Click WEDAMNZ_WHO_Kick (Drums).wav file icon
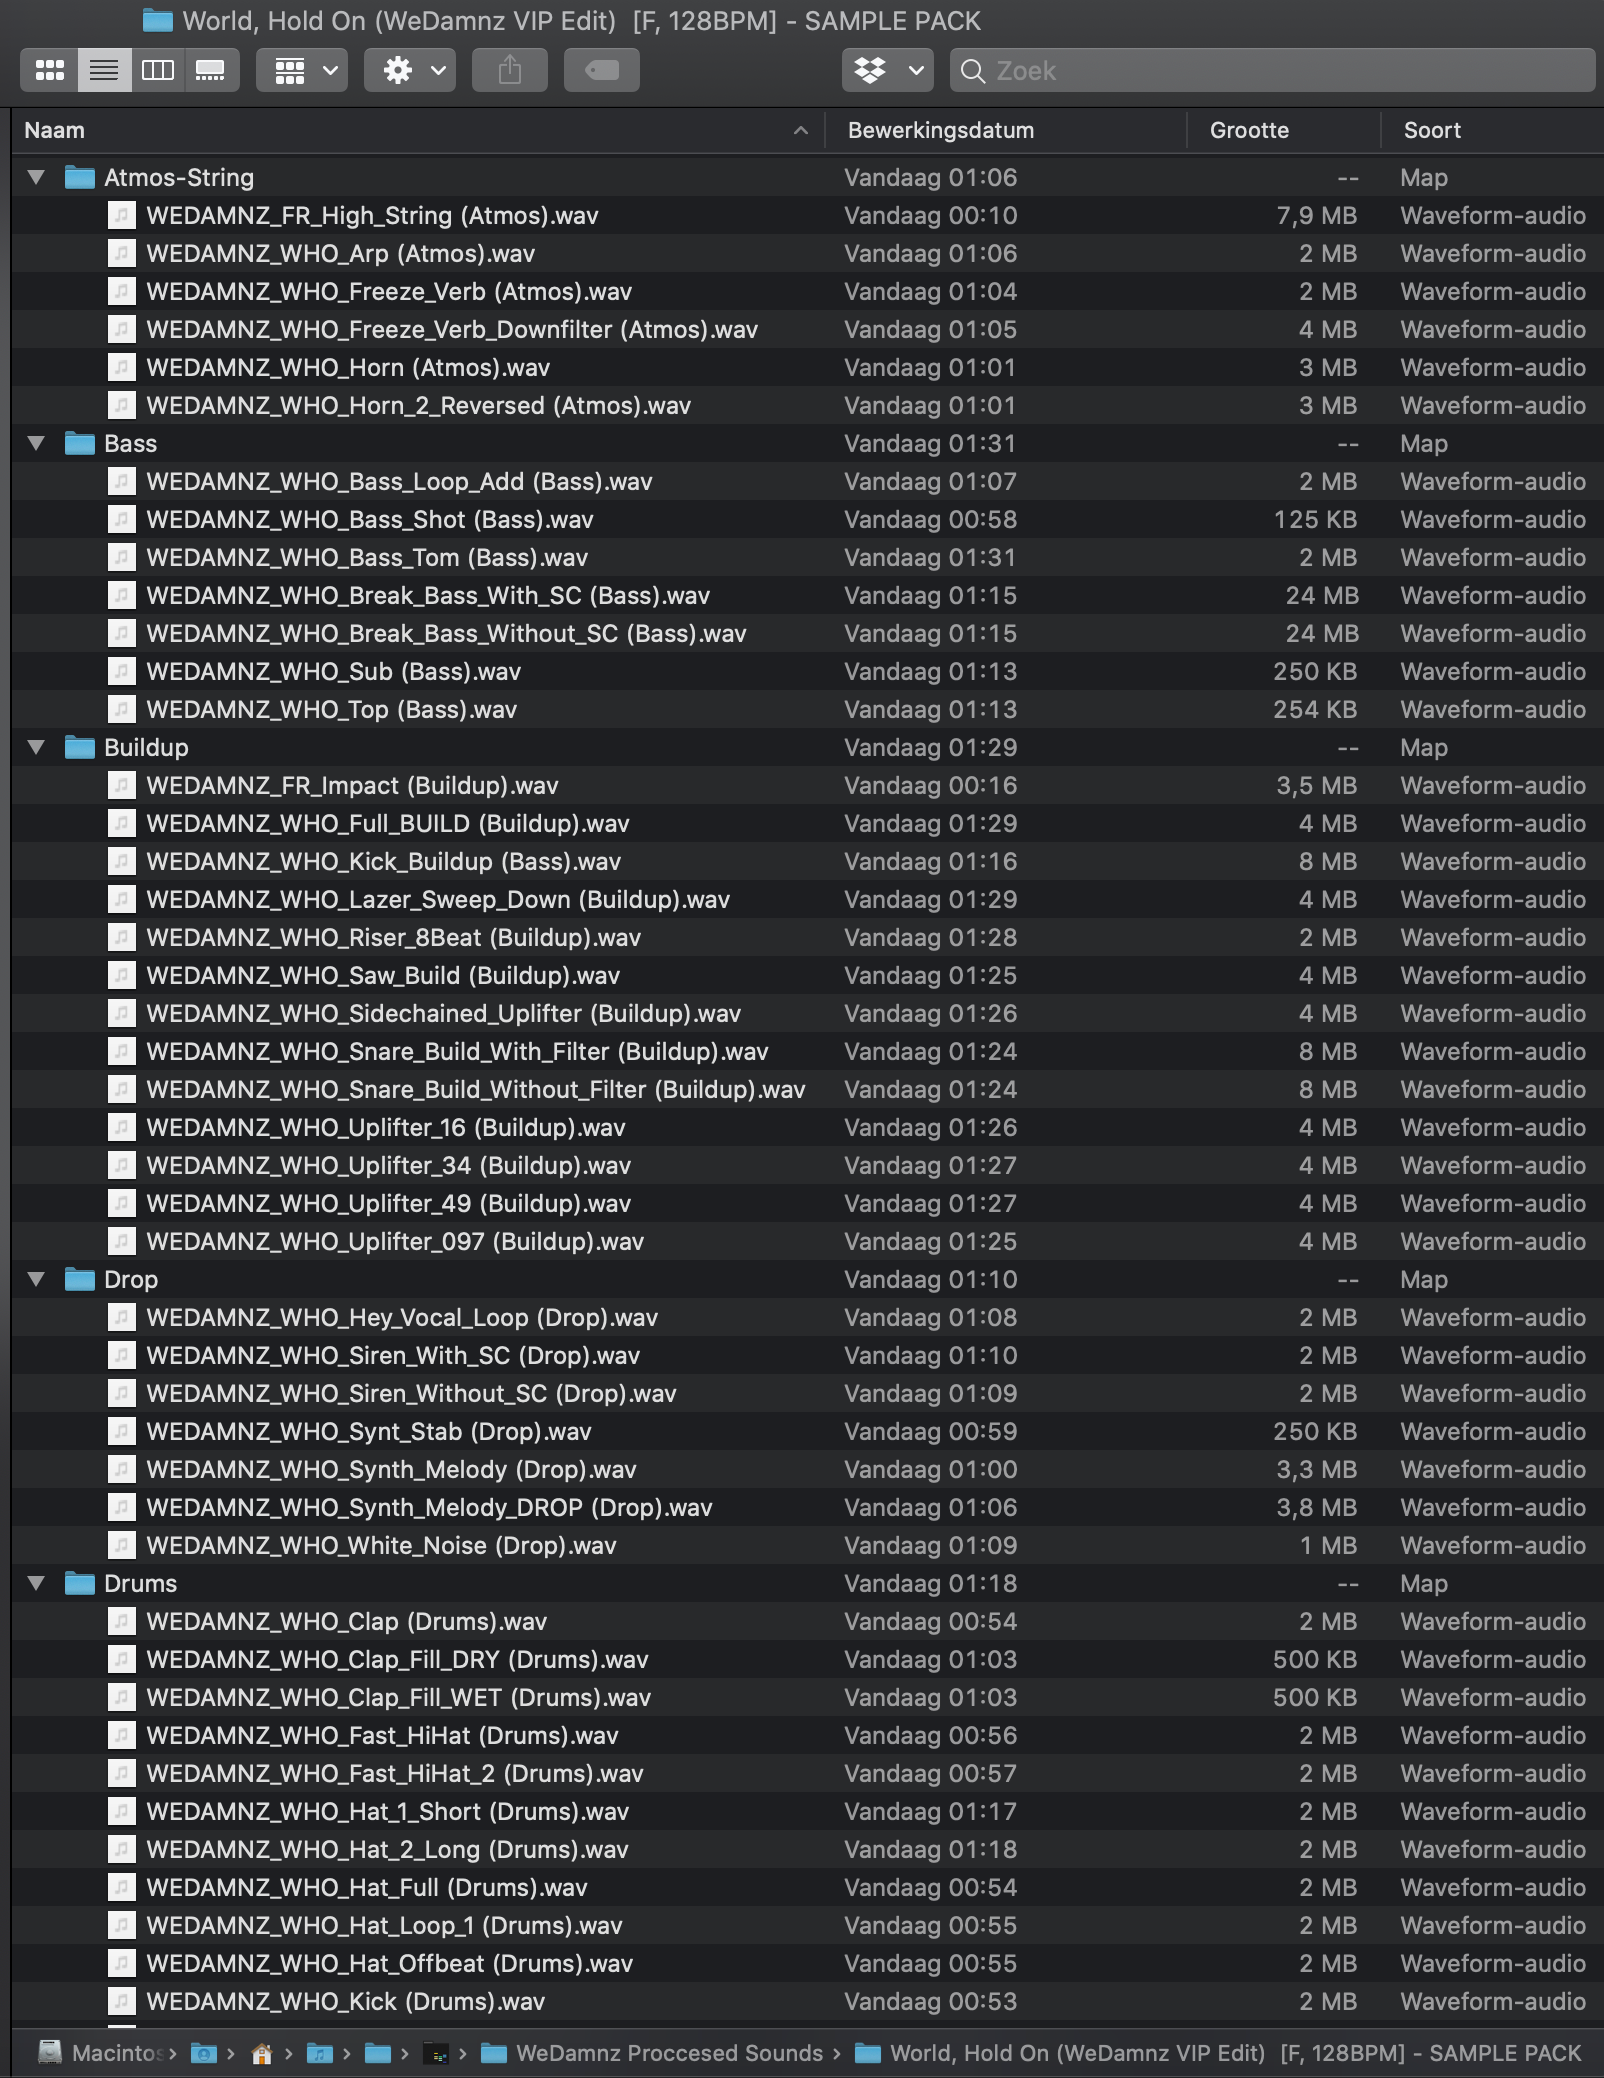1604x2078 pixels. [121, 2001]
